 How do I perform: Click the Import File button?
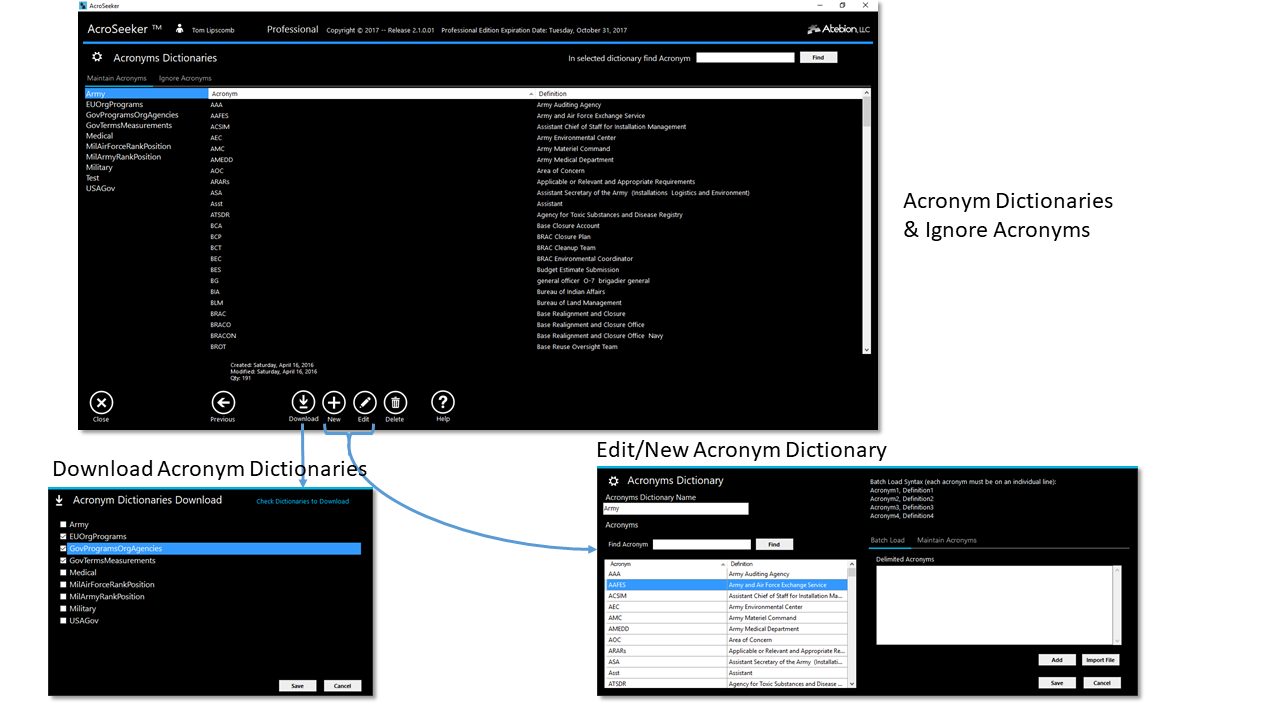point(1101,660)
